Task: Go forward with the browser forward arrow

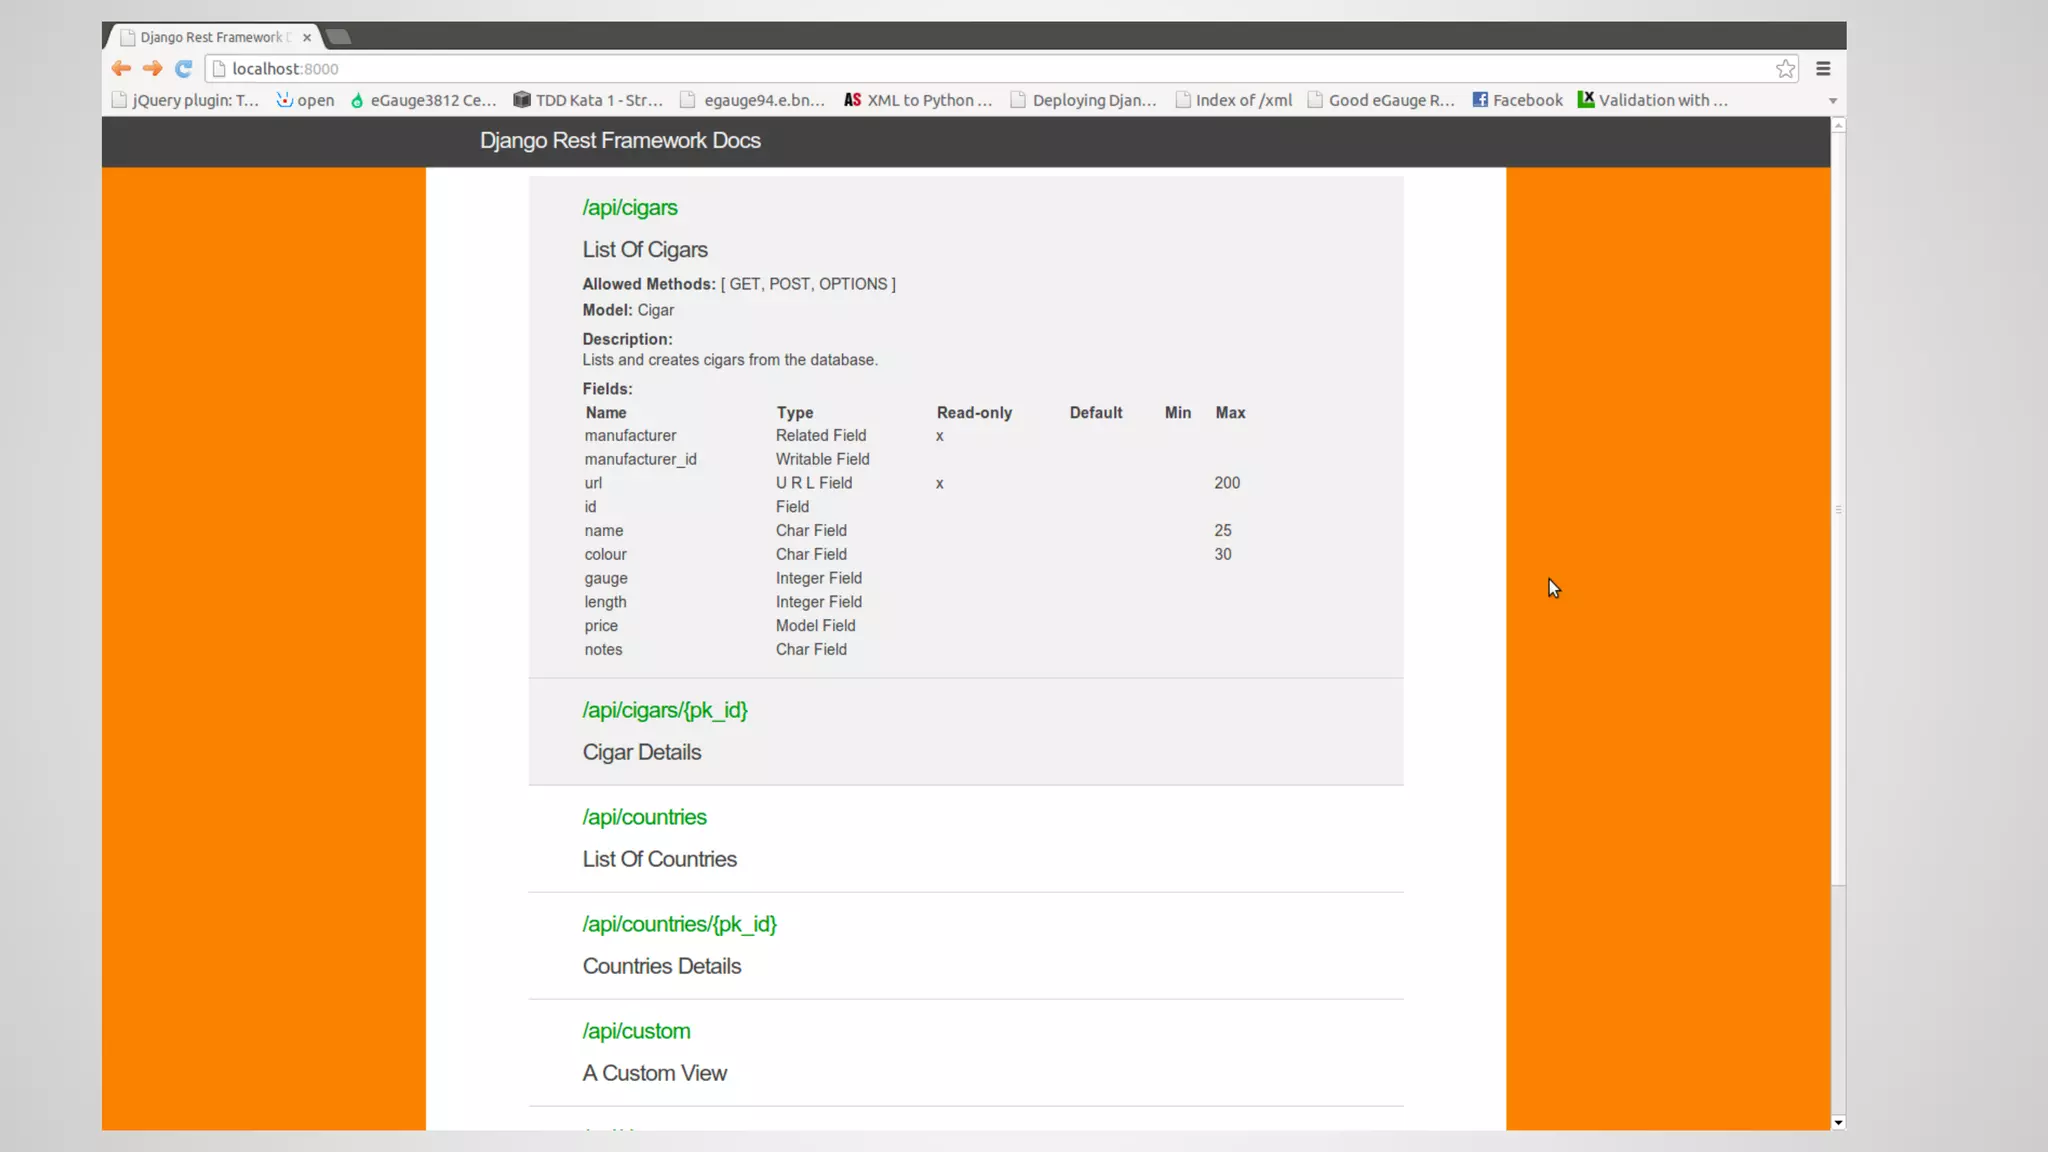Action: click(152, 68)
